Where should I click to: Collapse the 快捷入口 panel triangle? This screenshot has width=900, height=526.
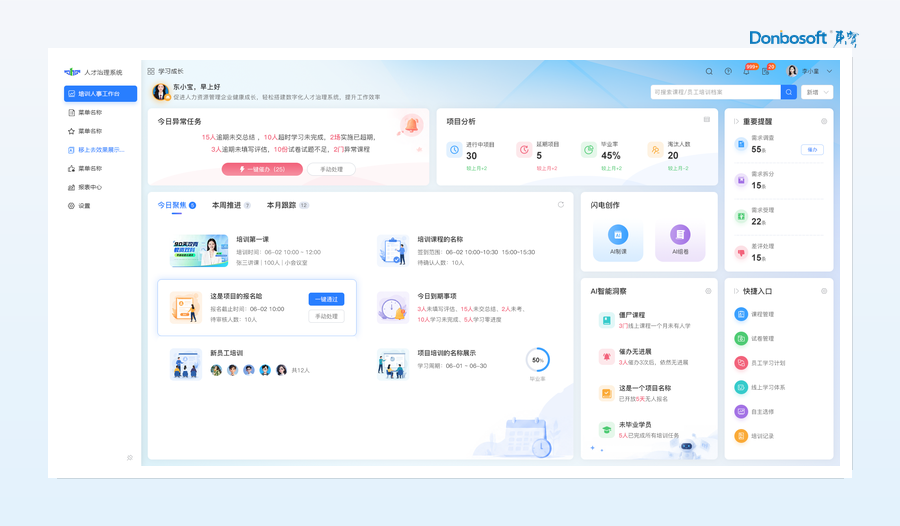[736, 291]
